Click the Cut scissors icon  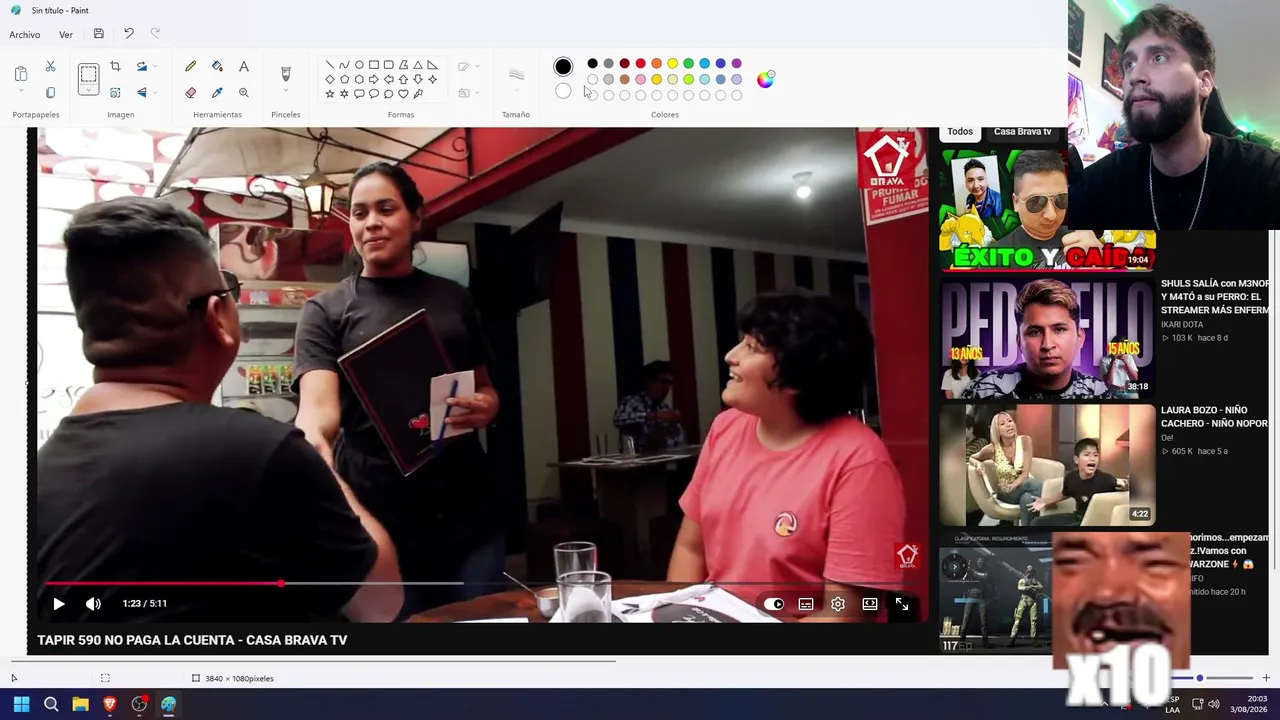point(50,67)
